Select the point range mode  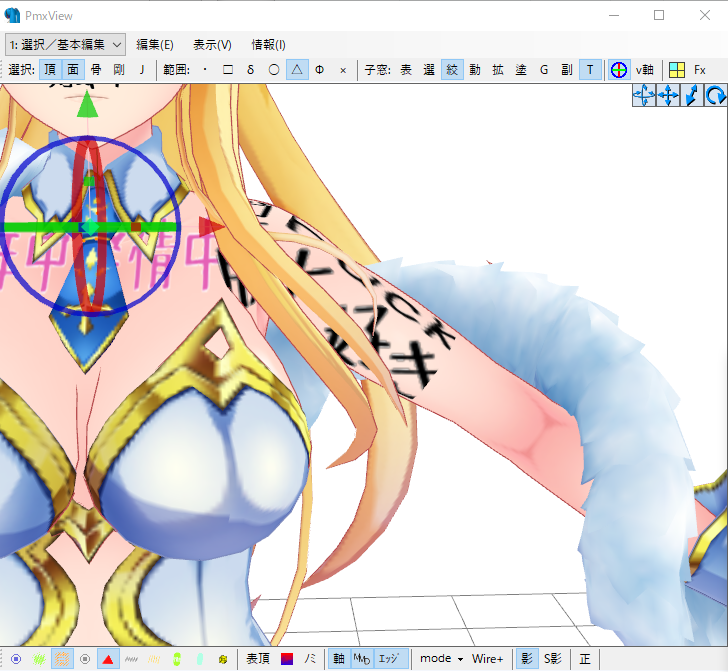(205, 70)
